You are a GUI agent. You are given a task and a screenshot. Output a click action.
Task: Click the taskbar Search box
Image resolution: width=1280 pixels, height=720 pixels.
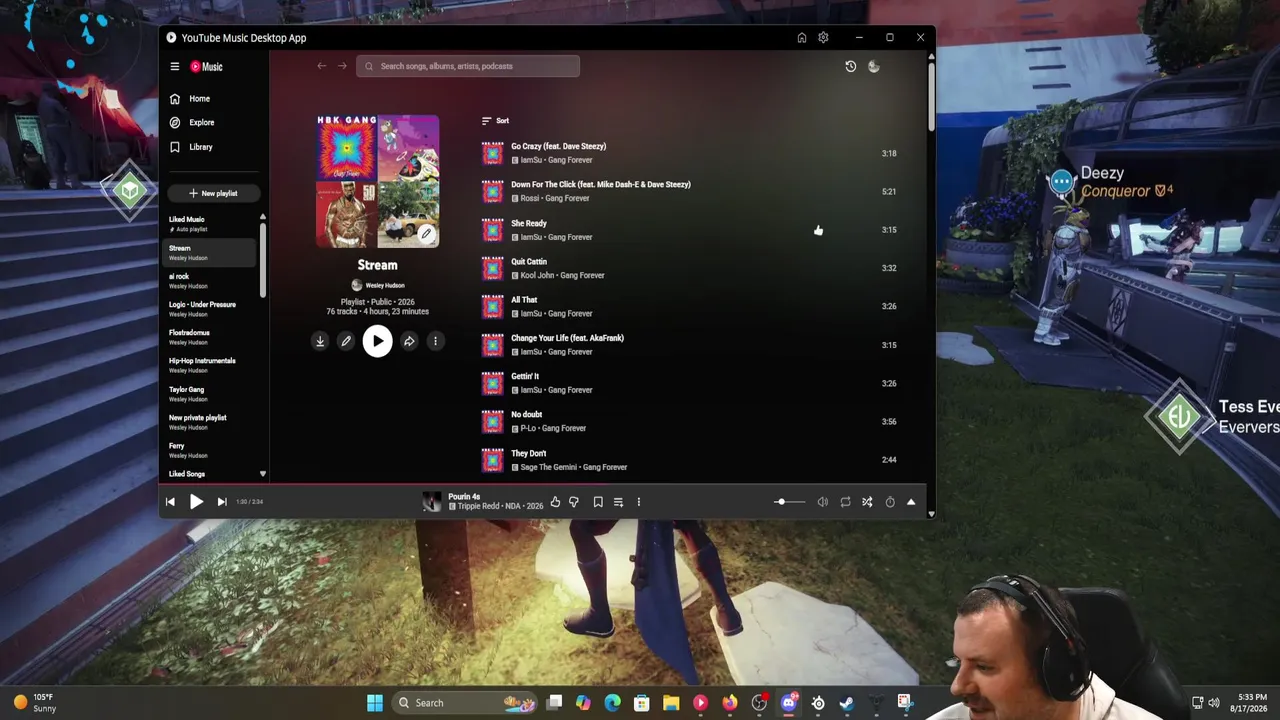(x=464, y=703)
